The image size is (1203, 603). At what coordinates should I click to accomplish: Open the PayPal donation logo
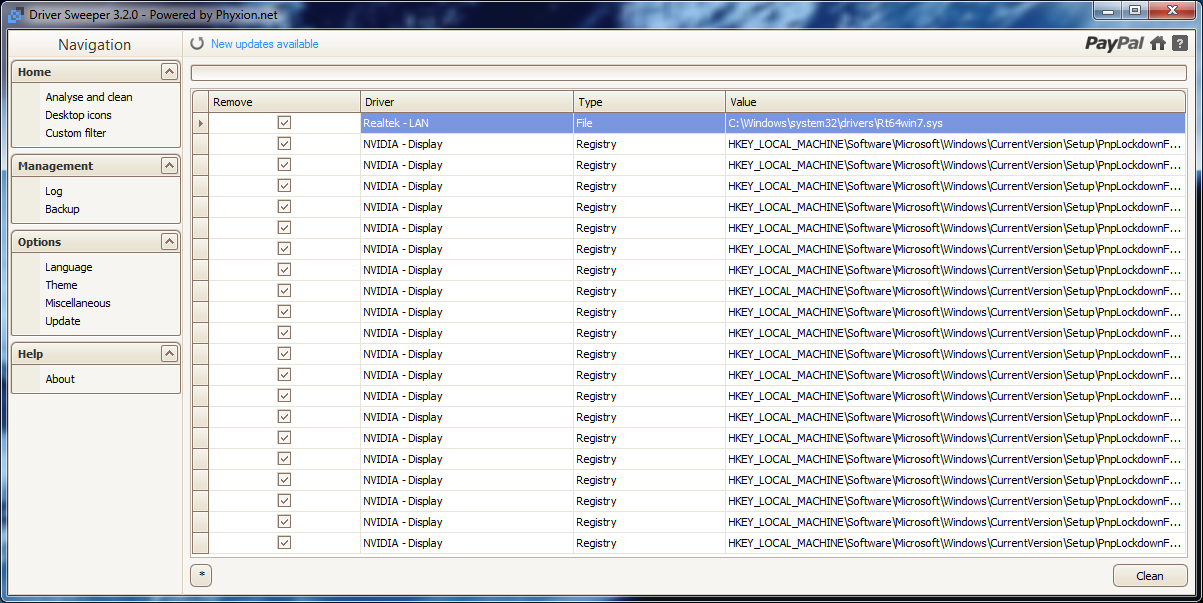pos(1115,43)
